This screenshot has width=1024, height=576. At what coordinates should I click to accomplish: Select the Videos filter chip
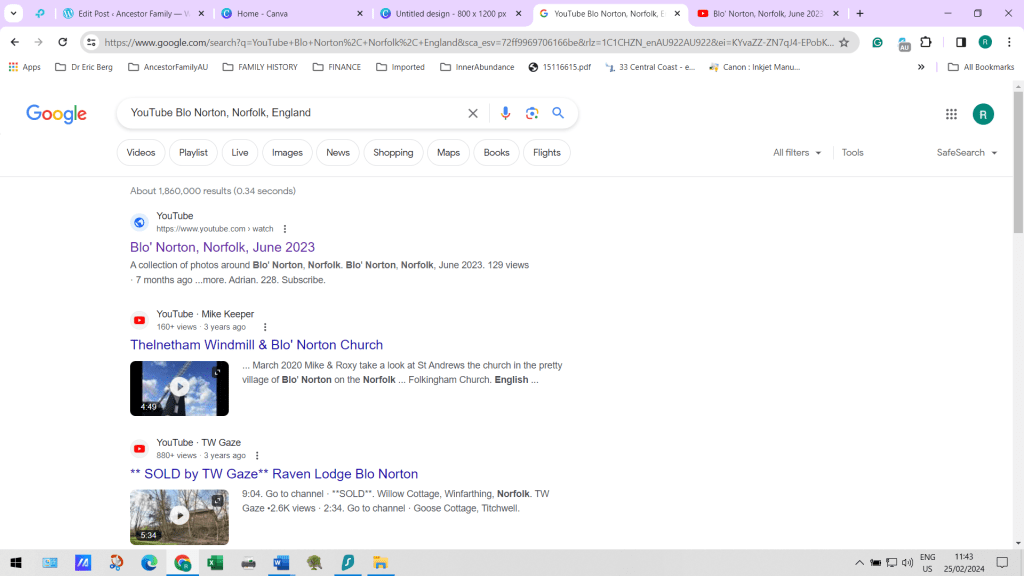point(141,153)
